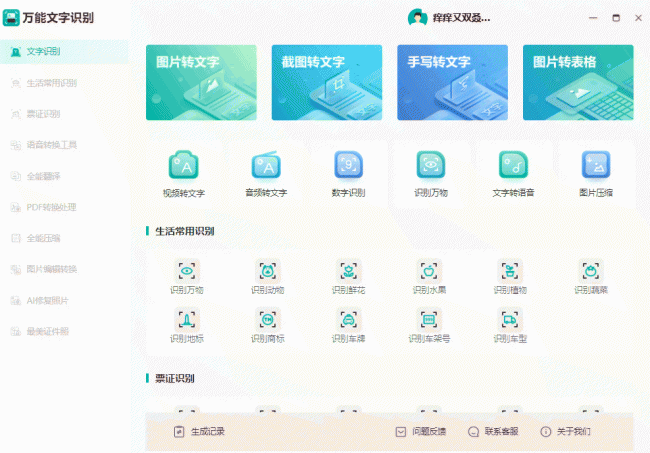Select 识别植物 icon
650x453 pixels.
(x=510, y=271)
